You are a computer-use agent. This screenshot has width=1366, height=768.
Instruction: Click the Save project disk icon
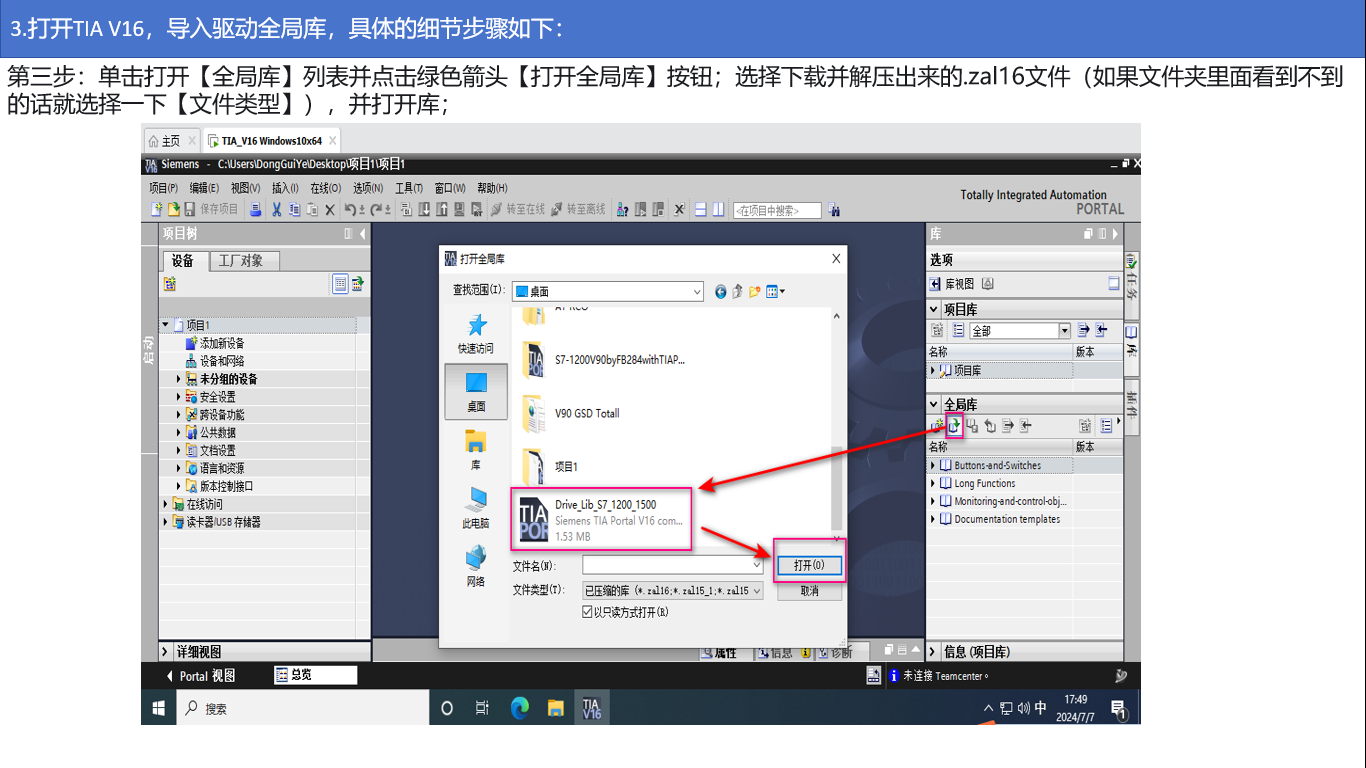tap(189, 210)
